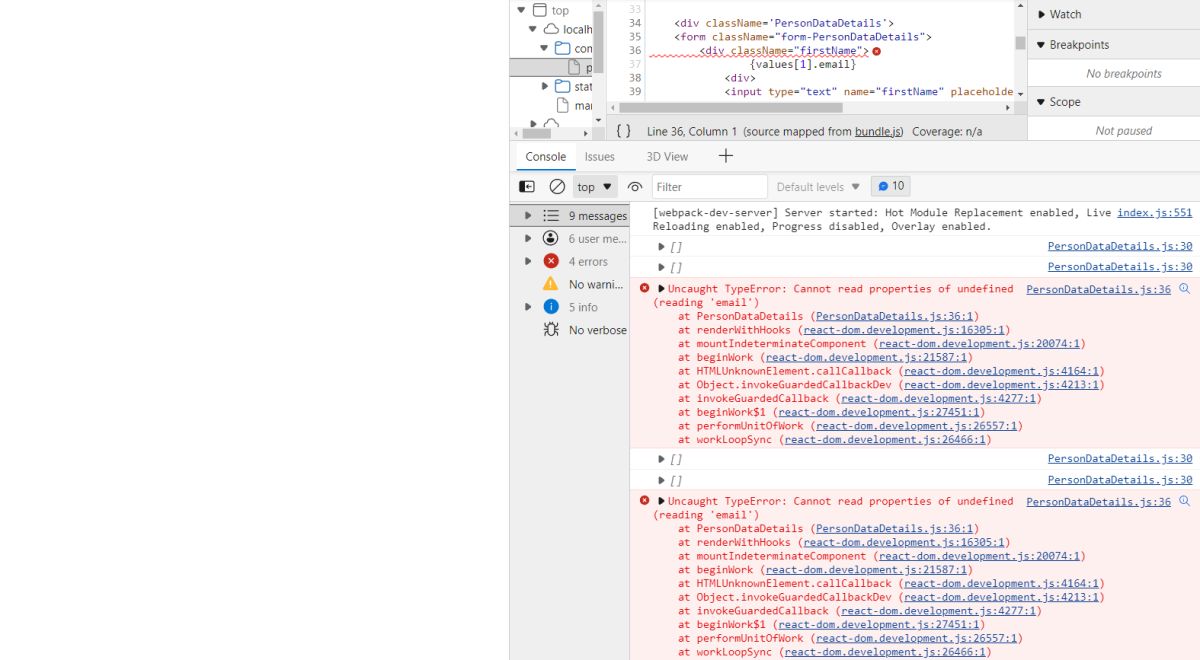The height and width of the screenshot is (660, 1200).
Task: Add a new drawer tab with the plus icon
Action: (726, 156)
